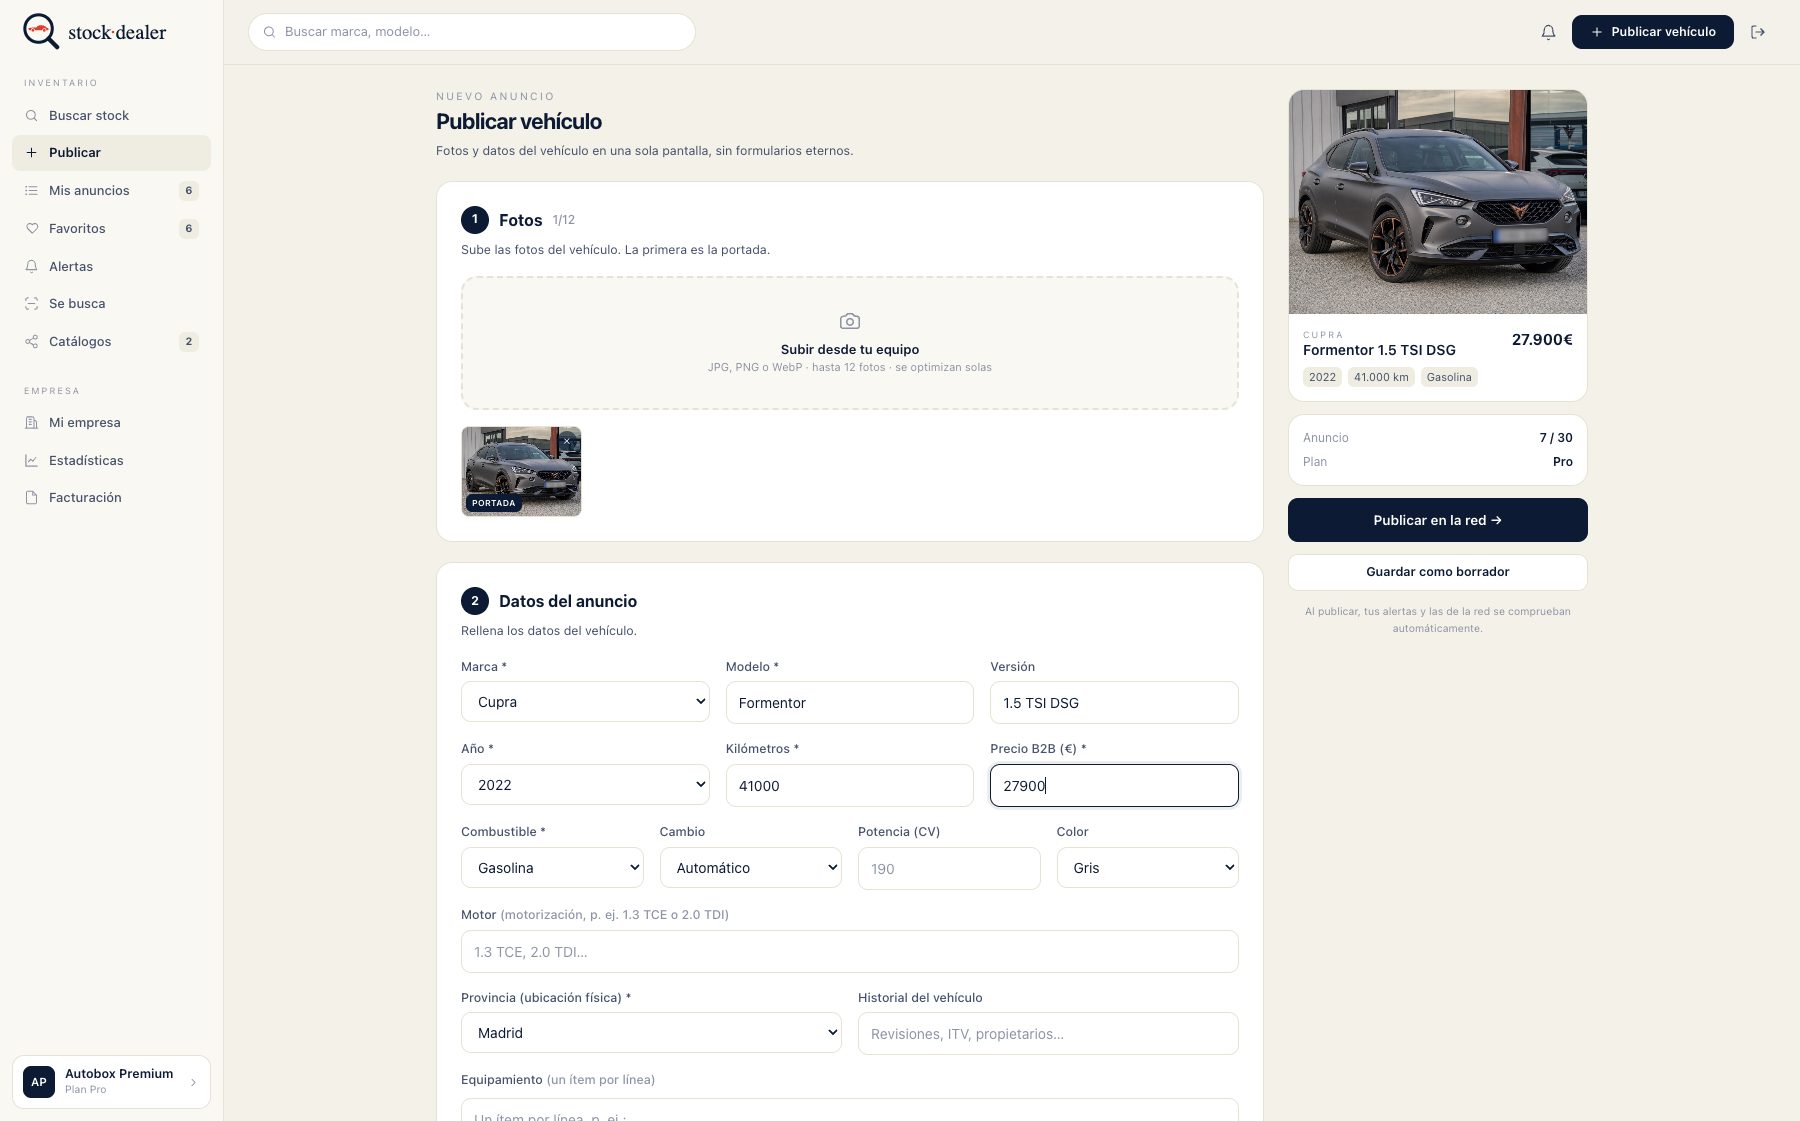The image size is (1800, 1121).
Task: Open Catálogos section
Action: click(111, 342)
